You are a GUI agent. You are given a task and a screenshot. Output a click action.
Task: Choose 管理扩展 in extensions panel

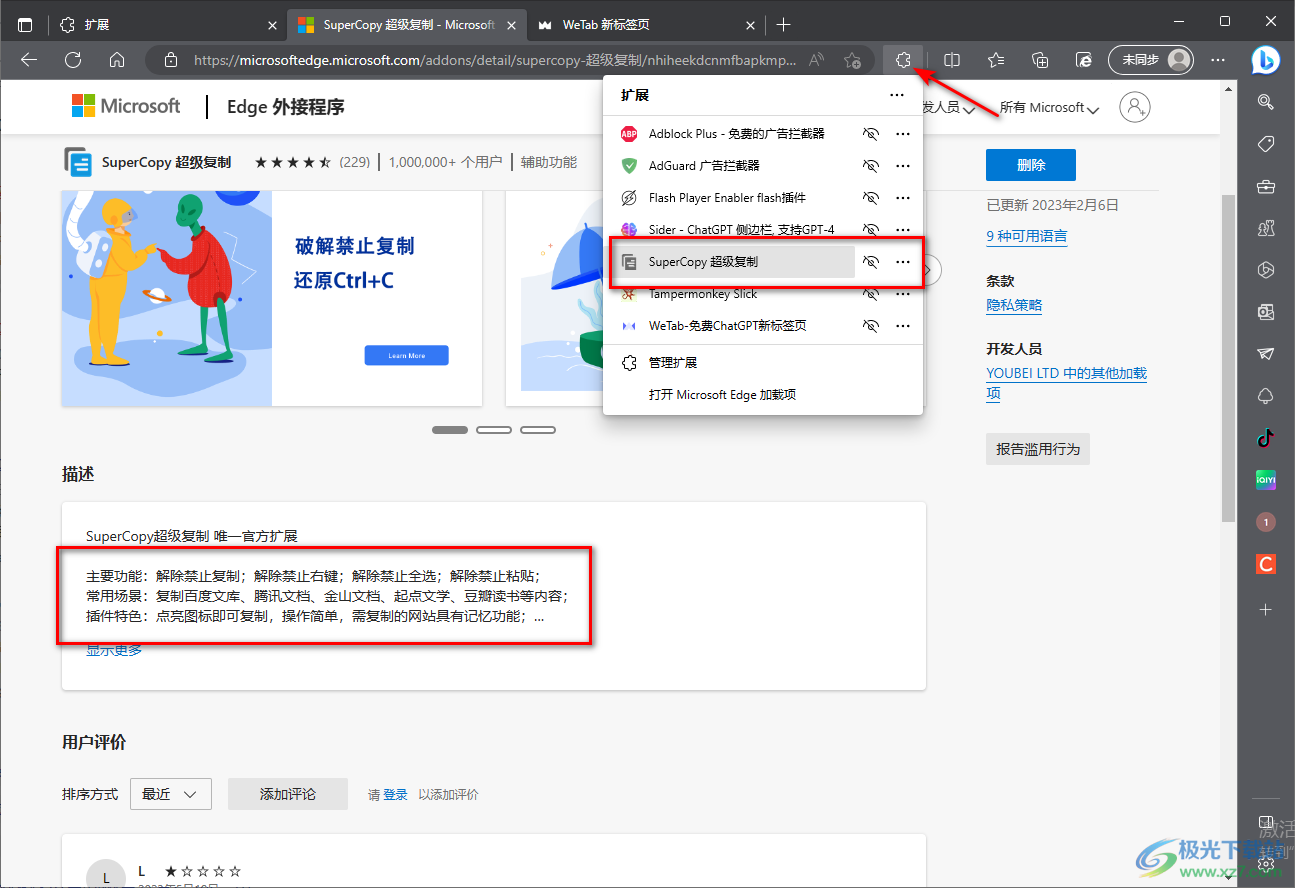(762, 362)
